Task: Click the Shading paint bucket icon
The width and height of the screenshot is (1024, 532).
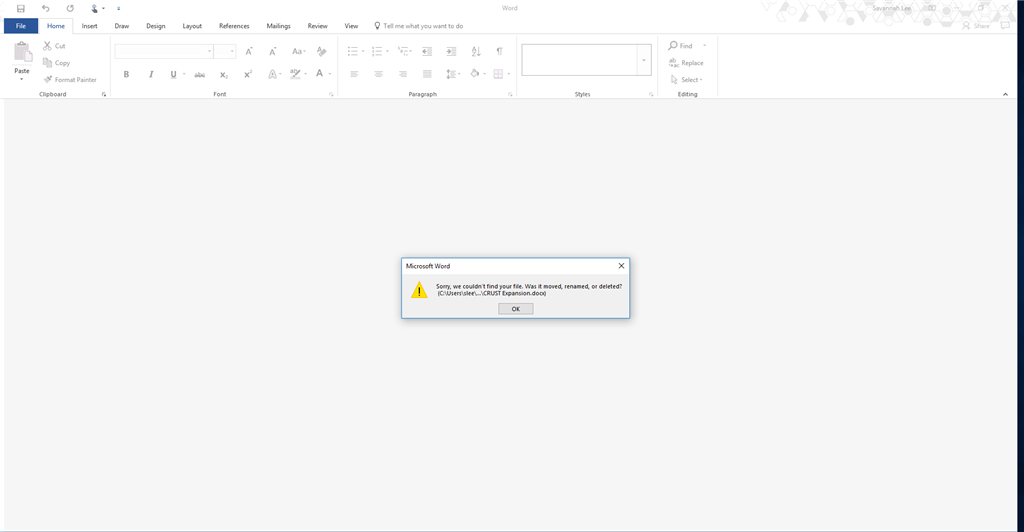Action: [x=475, y=74]
